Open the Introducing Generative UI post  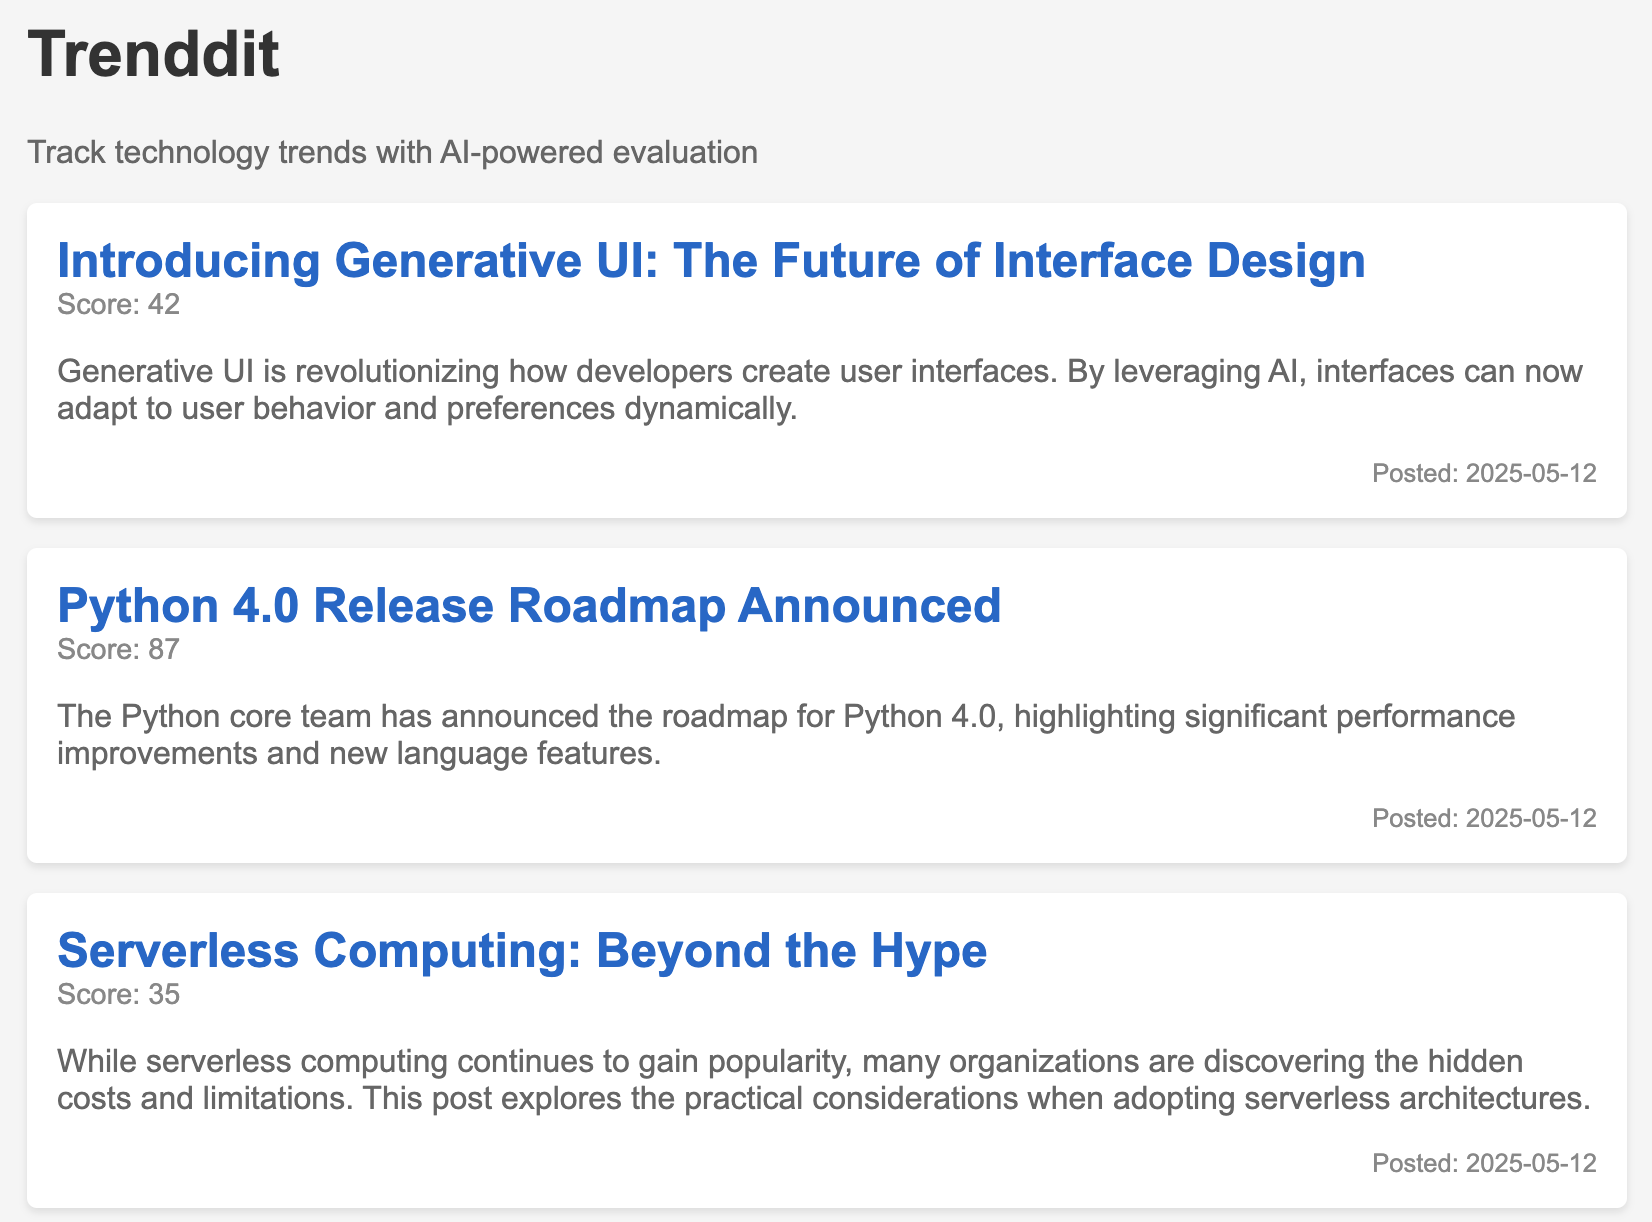pyautogui.click(x=710, y=260)
